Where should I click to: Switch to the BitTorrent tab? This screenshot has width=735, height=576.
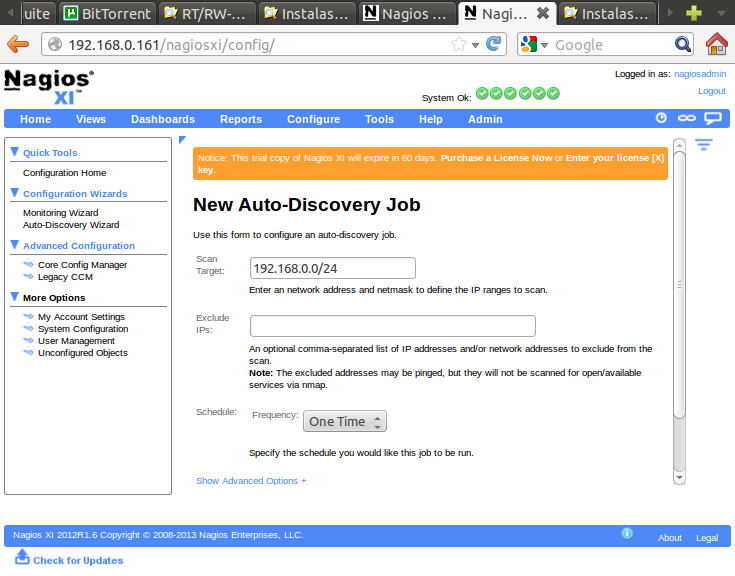[108, 13]
